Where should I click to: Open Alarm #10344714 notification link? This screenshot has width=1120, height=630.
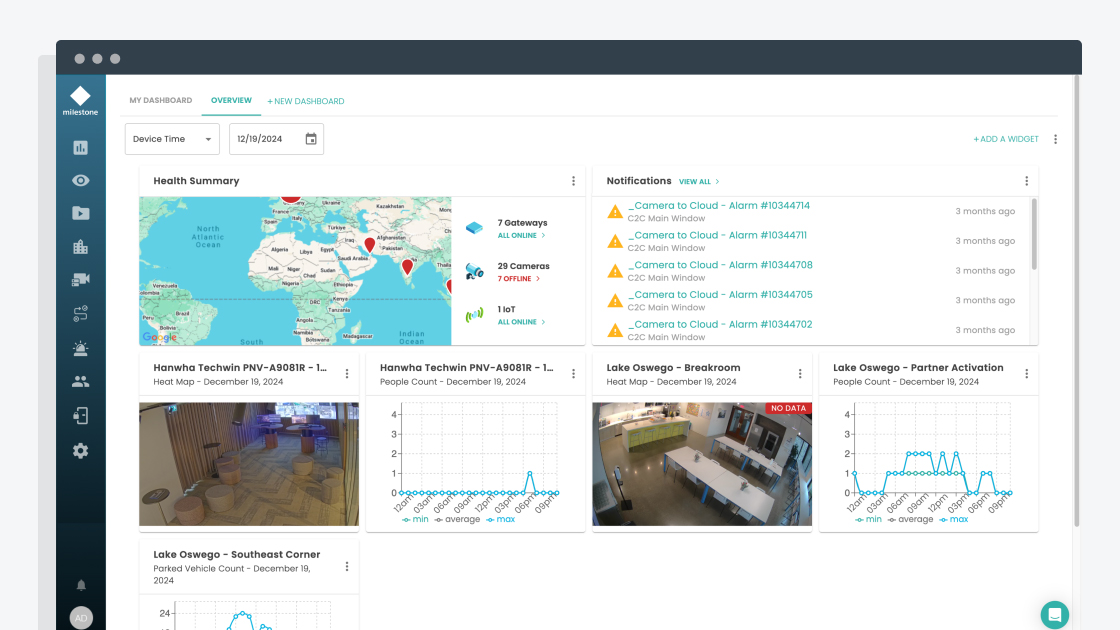tap(719, 206)
